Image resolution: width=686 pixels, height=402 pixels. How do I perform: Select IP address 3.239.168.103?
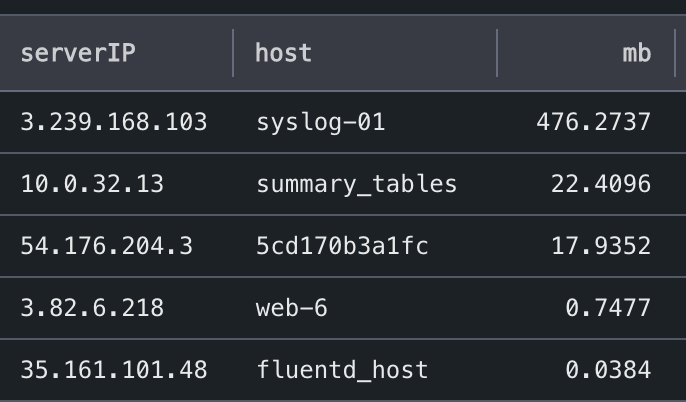[x=114, y=122]
